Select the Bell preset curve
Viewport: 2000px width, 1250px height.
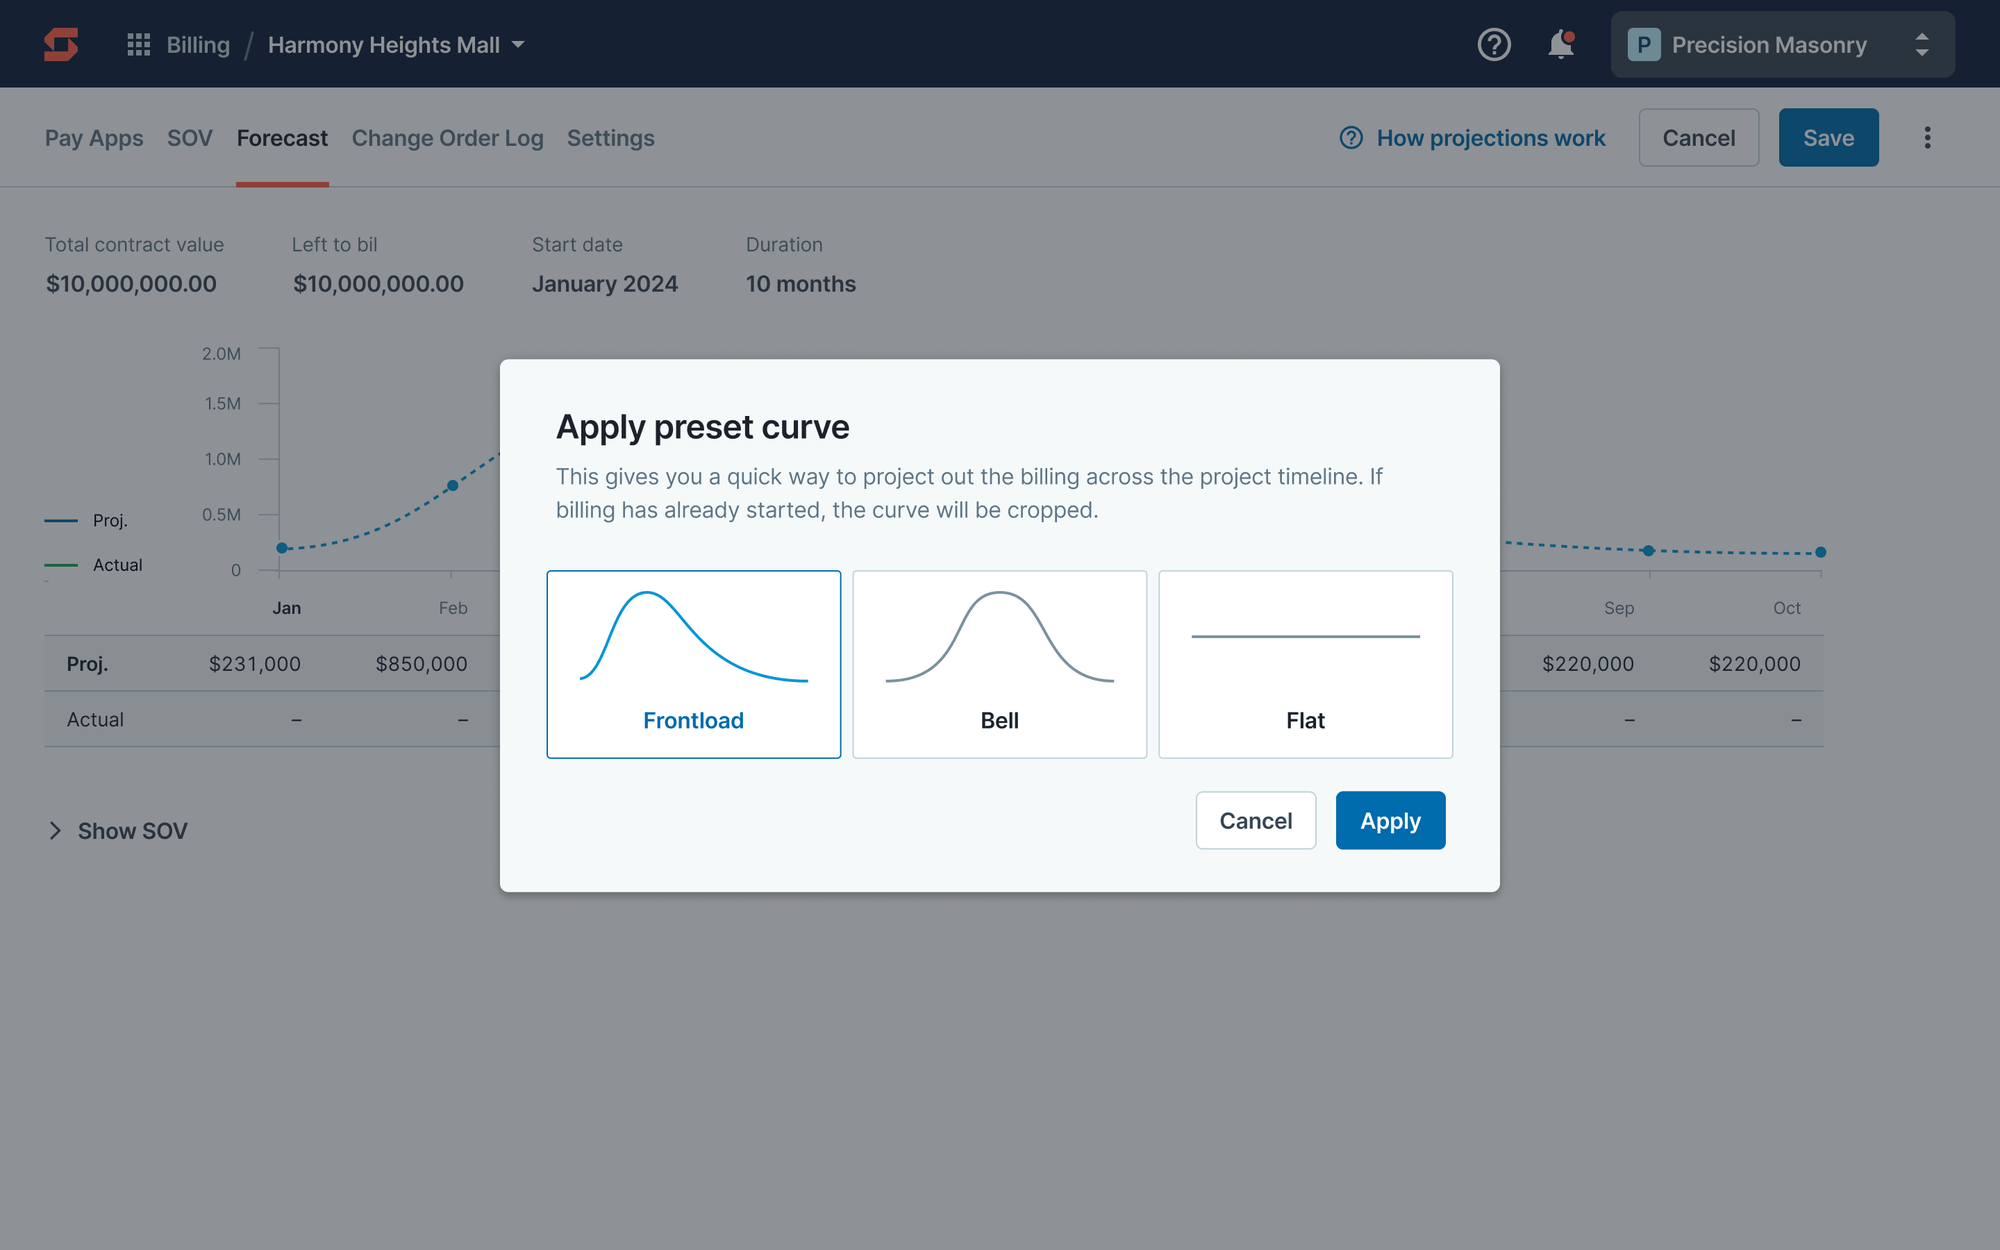(999, 664)
